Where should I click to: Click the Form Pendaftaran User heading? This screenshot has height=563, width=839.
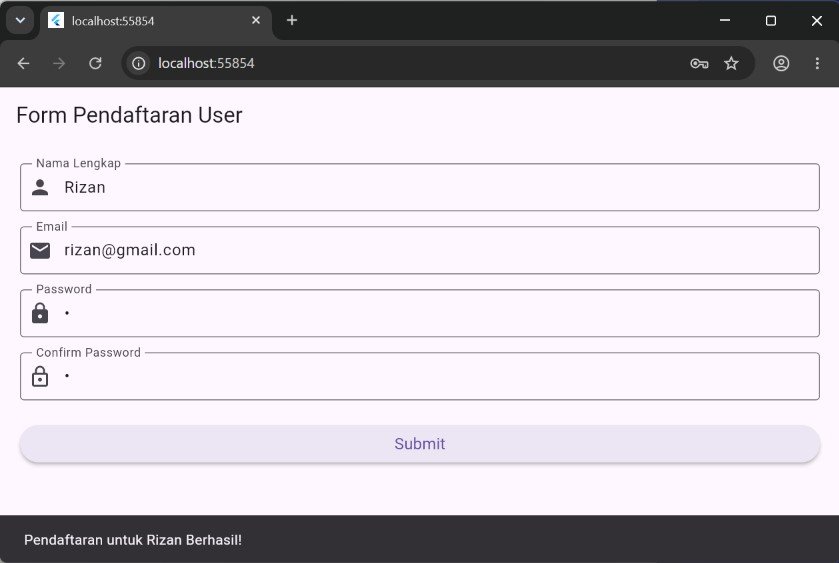(129, 115)
